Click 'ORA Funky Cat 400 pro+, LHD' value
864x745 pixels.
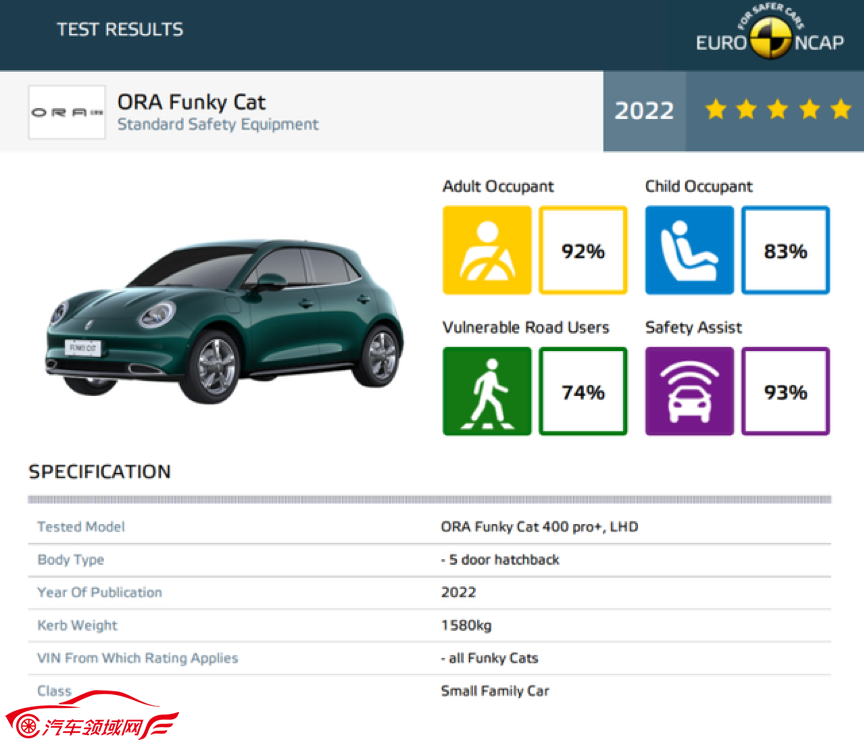539,527
